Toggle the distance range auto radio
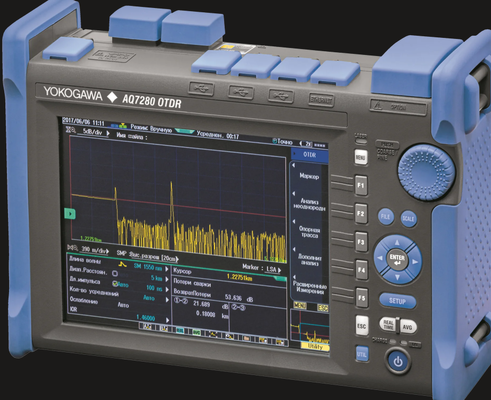Viewport: 491px width, 400px height. click(115, 273)
